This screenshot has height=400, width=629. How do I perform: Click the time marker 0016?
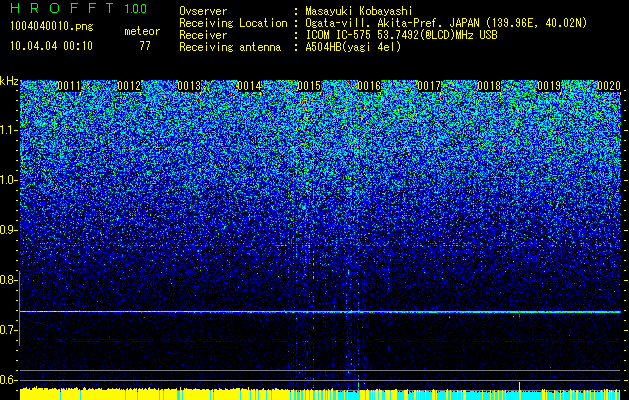click(369, 86)
